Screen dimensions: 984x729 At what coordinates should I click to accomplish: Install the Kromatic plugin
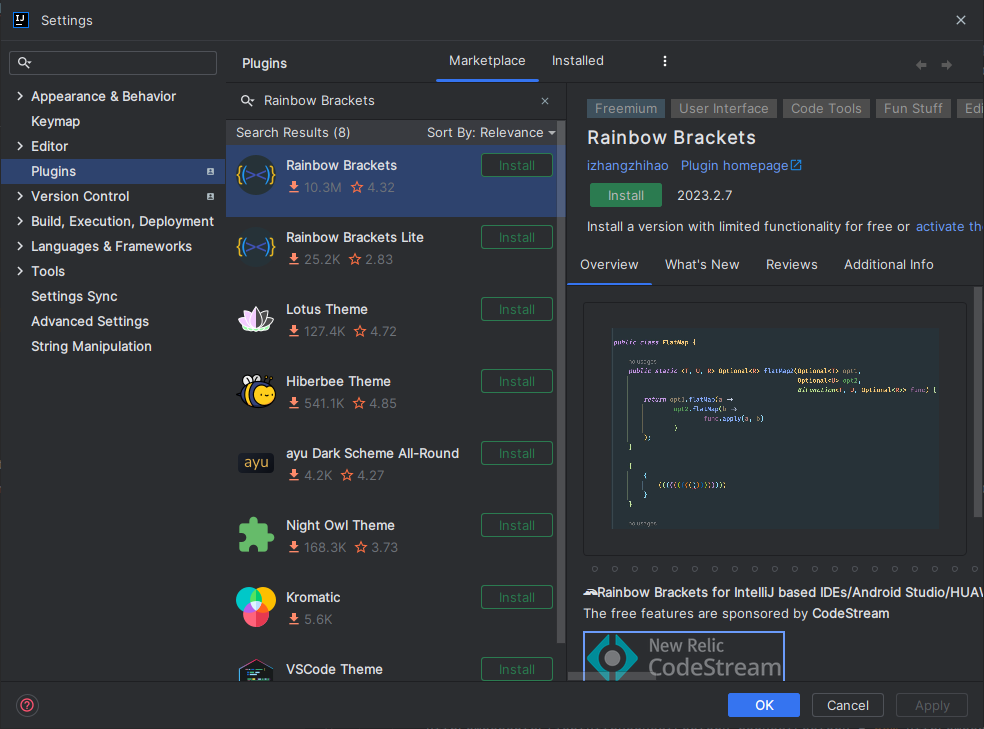click(516, 597)
